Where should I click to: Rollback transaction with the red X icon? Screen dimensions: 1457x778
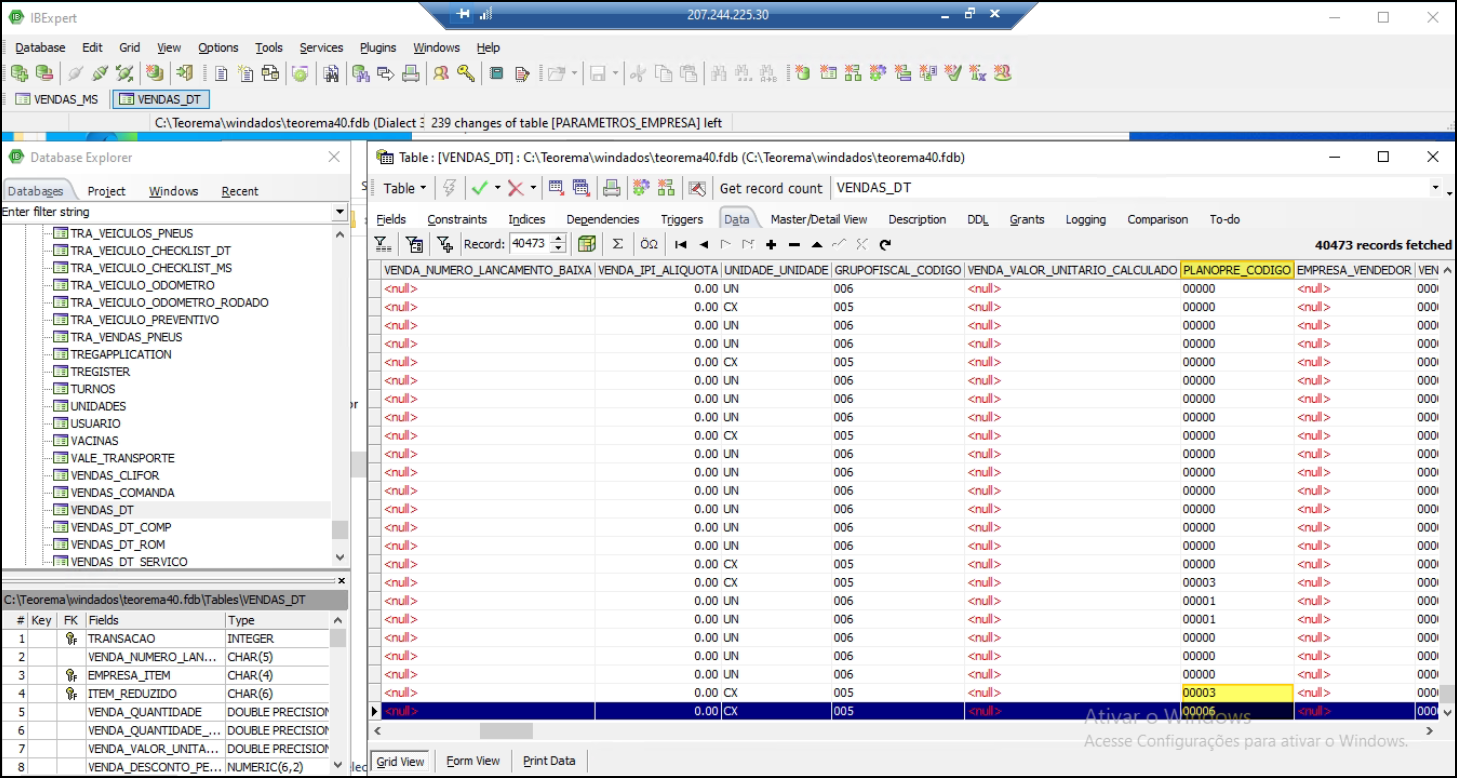[x=515, y=188]
